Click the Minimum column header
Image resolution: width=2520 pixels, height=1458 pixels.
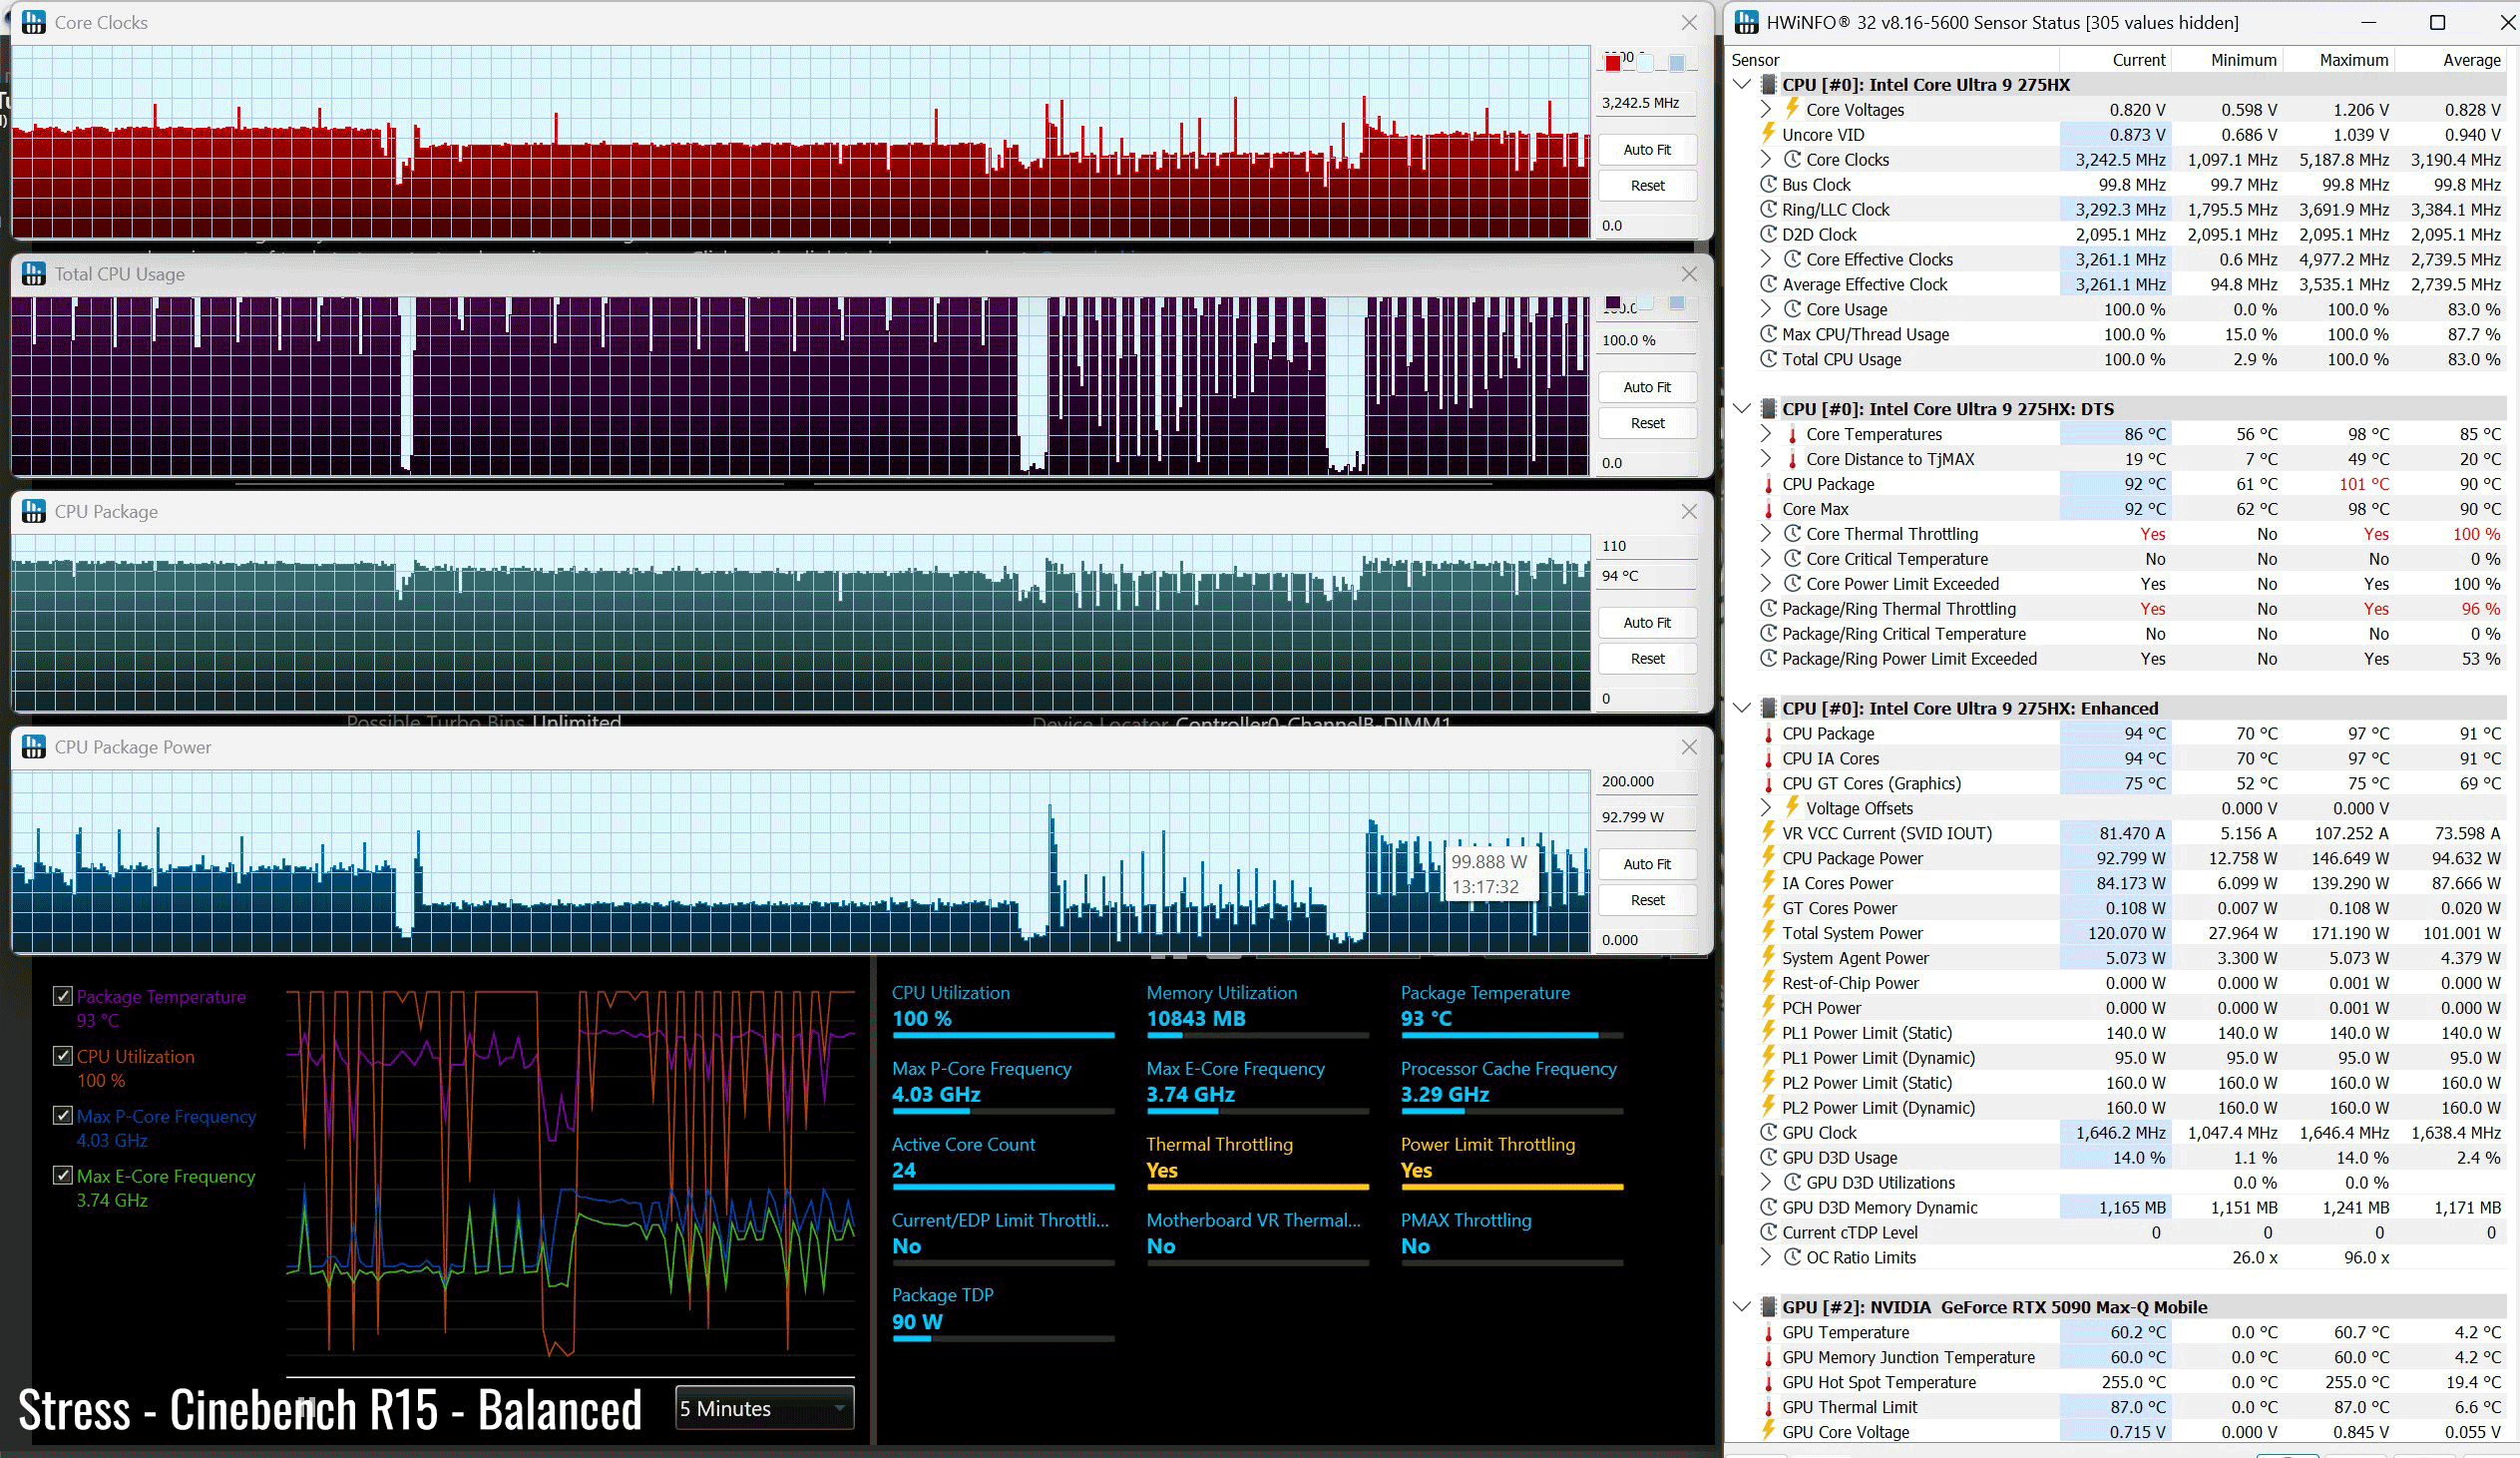click(x=2243, y=60)
